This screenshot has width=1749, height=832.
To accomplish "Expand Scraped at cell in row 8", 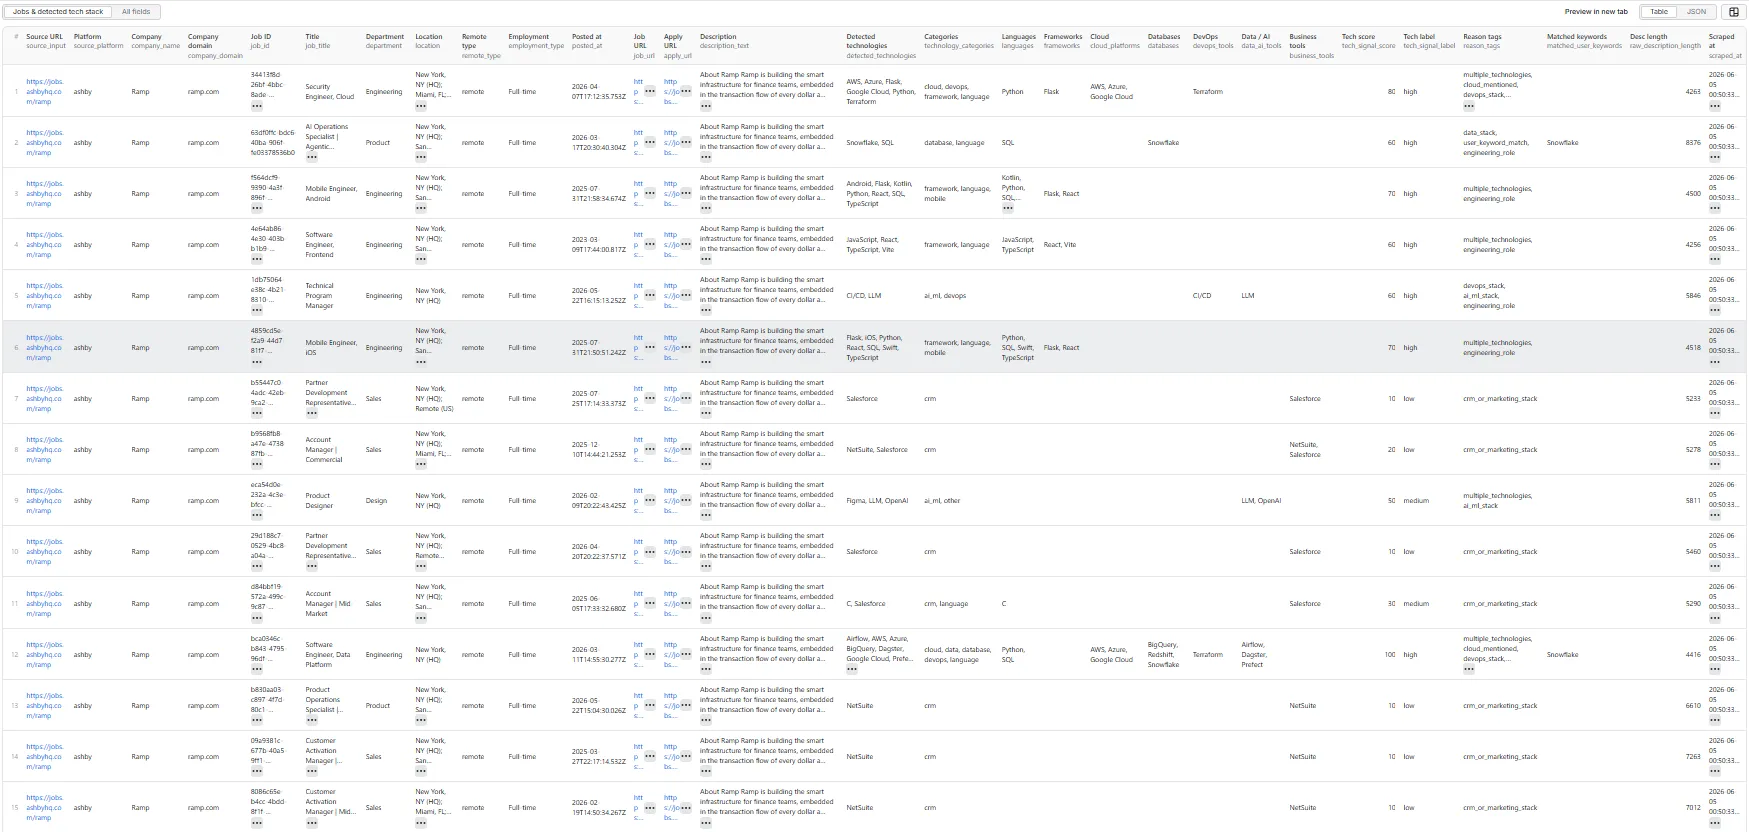I will [x=1715, y=464].
